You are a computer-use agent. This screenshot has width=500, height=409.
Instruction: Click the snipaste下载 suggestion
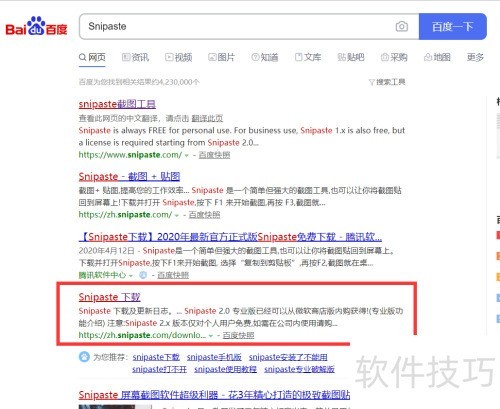pos(156,357)
